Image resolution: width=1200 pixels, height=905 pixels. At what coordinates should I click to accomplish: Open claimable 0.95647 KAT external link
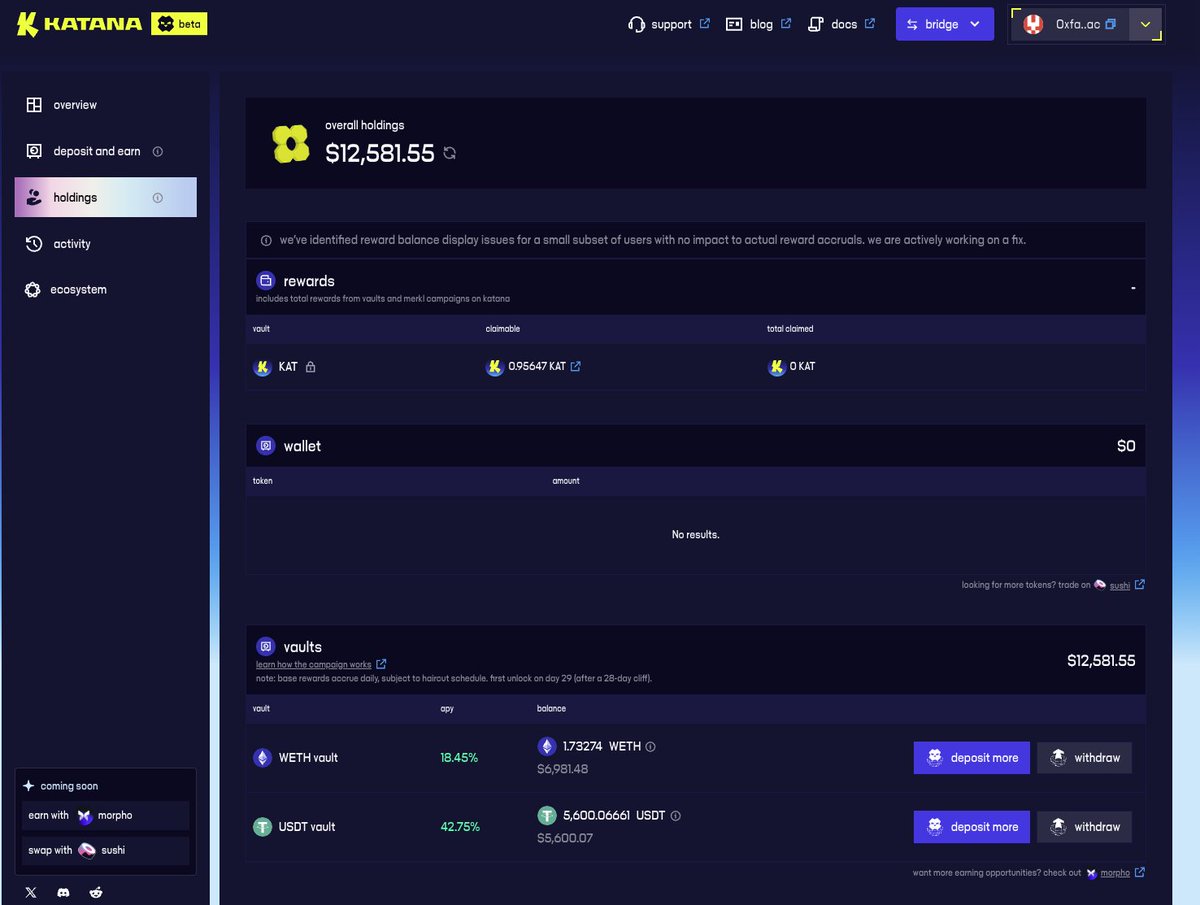tap(575, 367)
